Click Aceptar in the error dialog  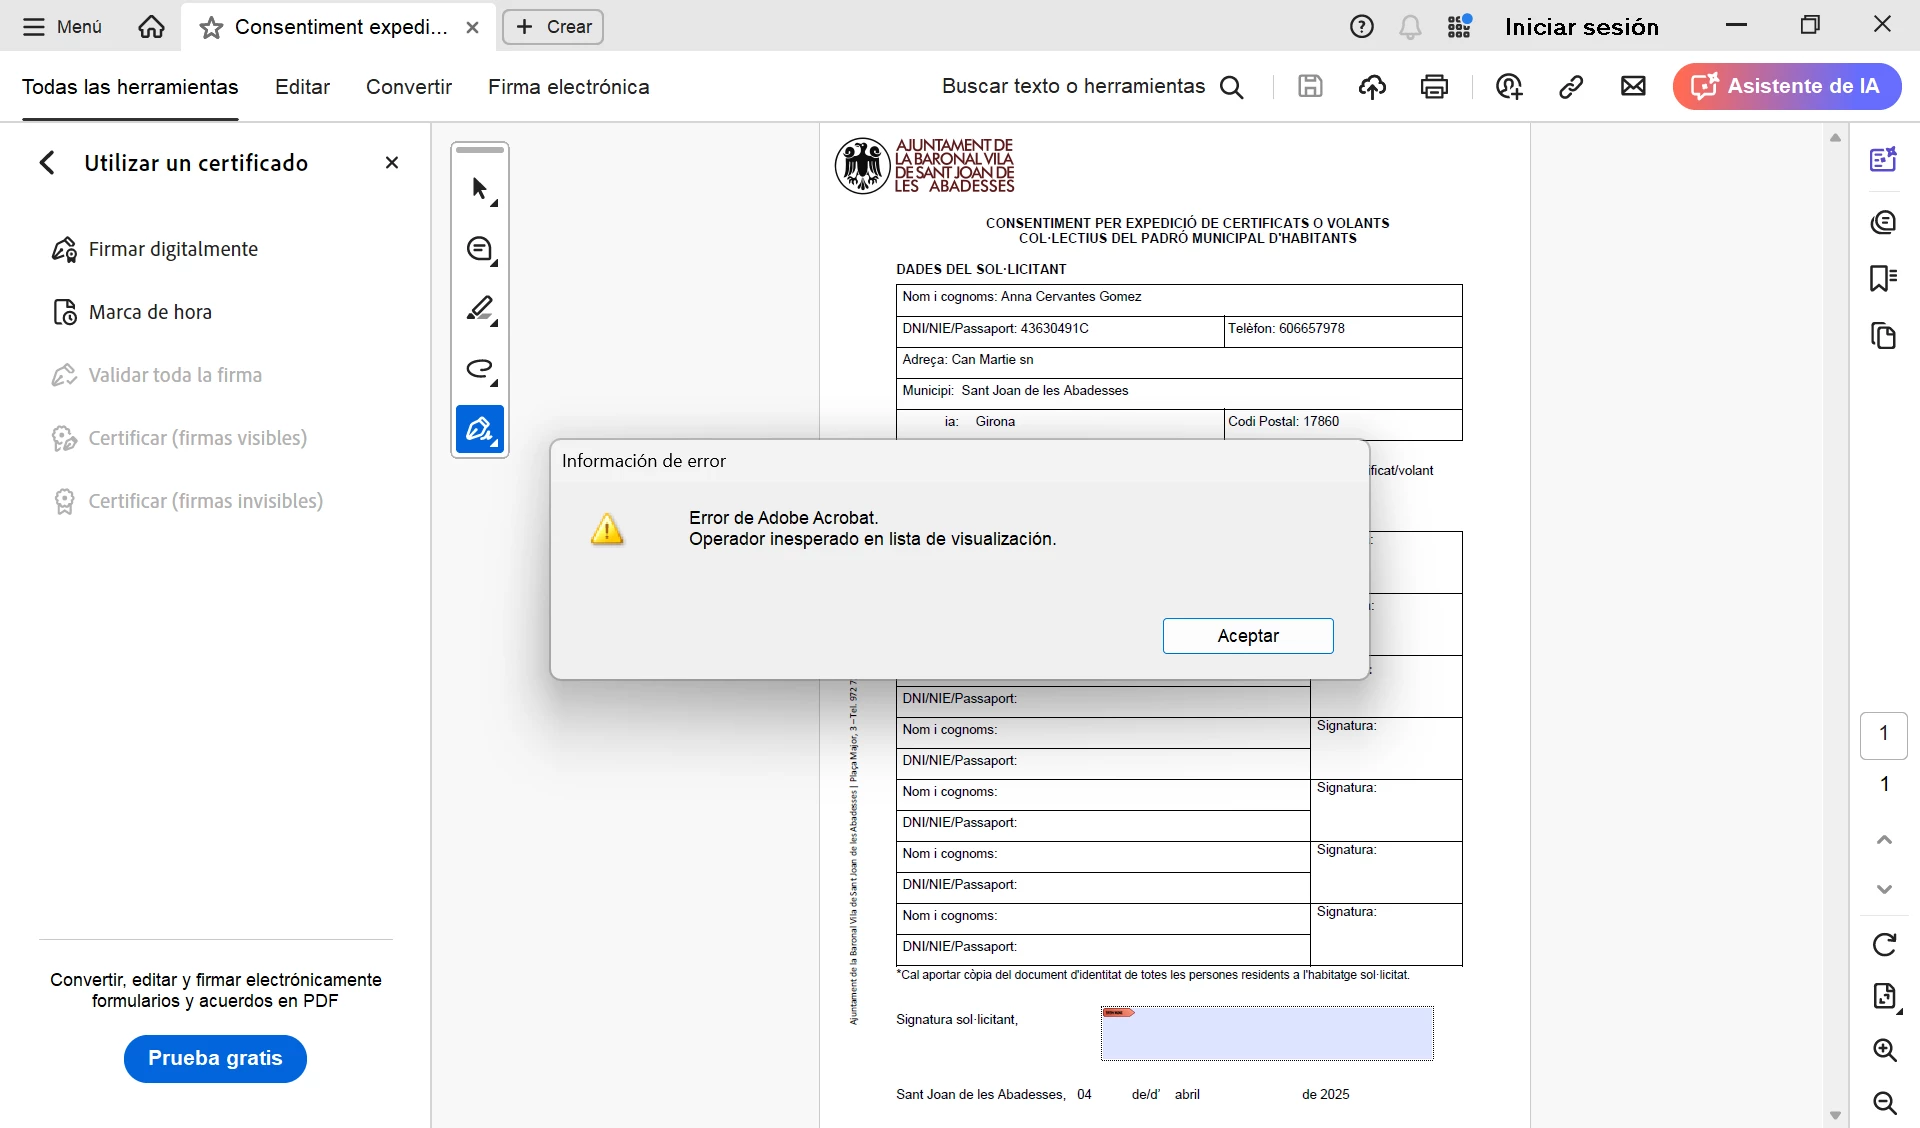[x=1247, y=636]
